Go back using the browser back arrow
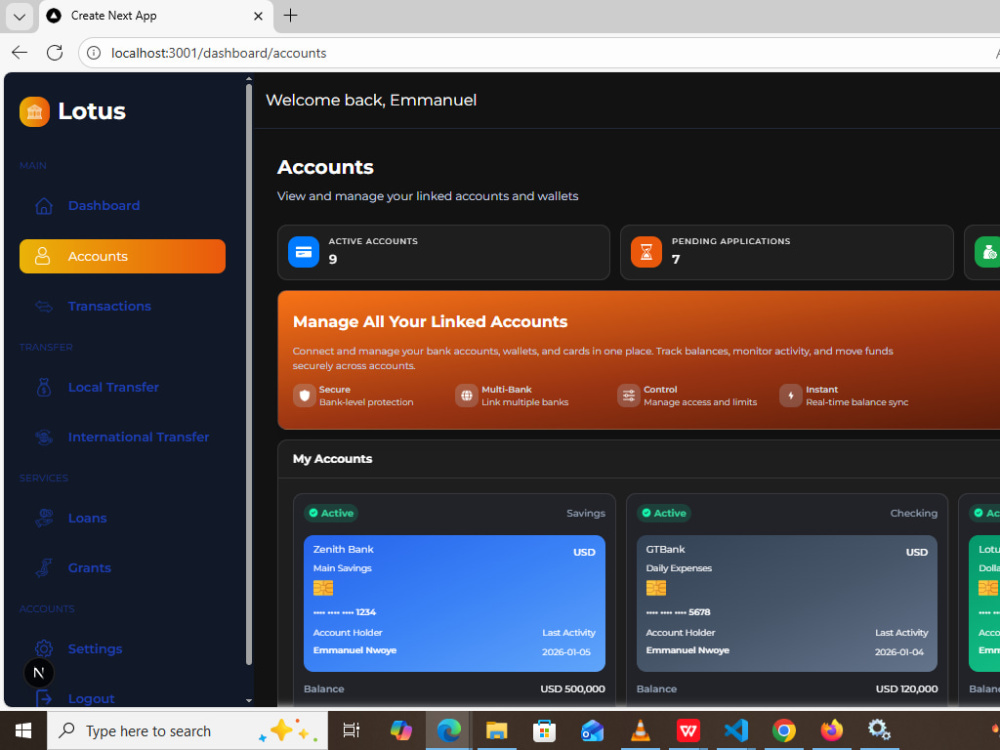This screenshot has height=750, width=1000. (x=20, y=53)
